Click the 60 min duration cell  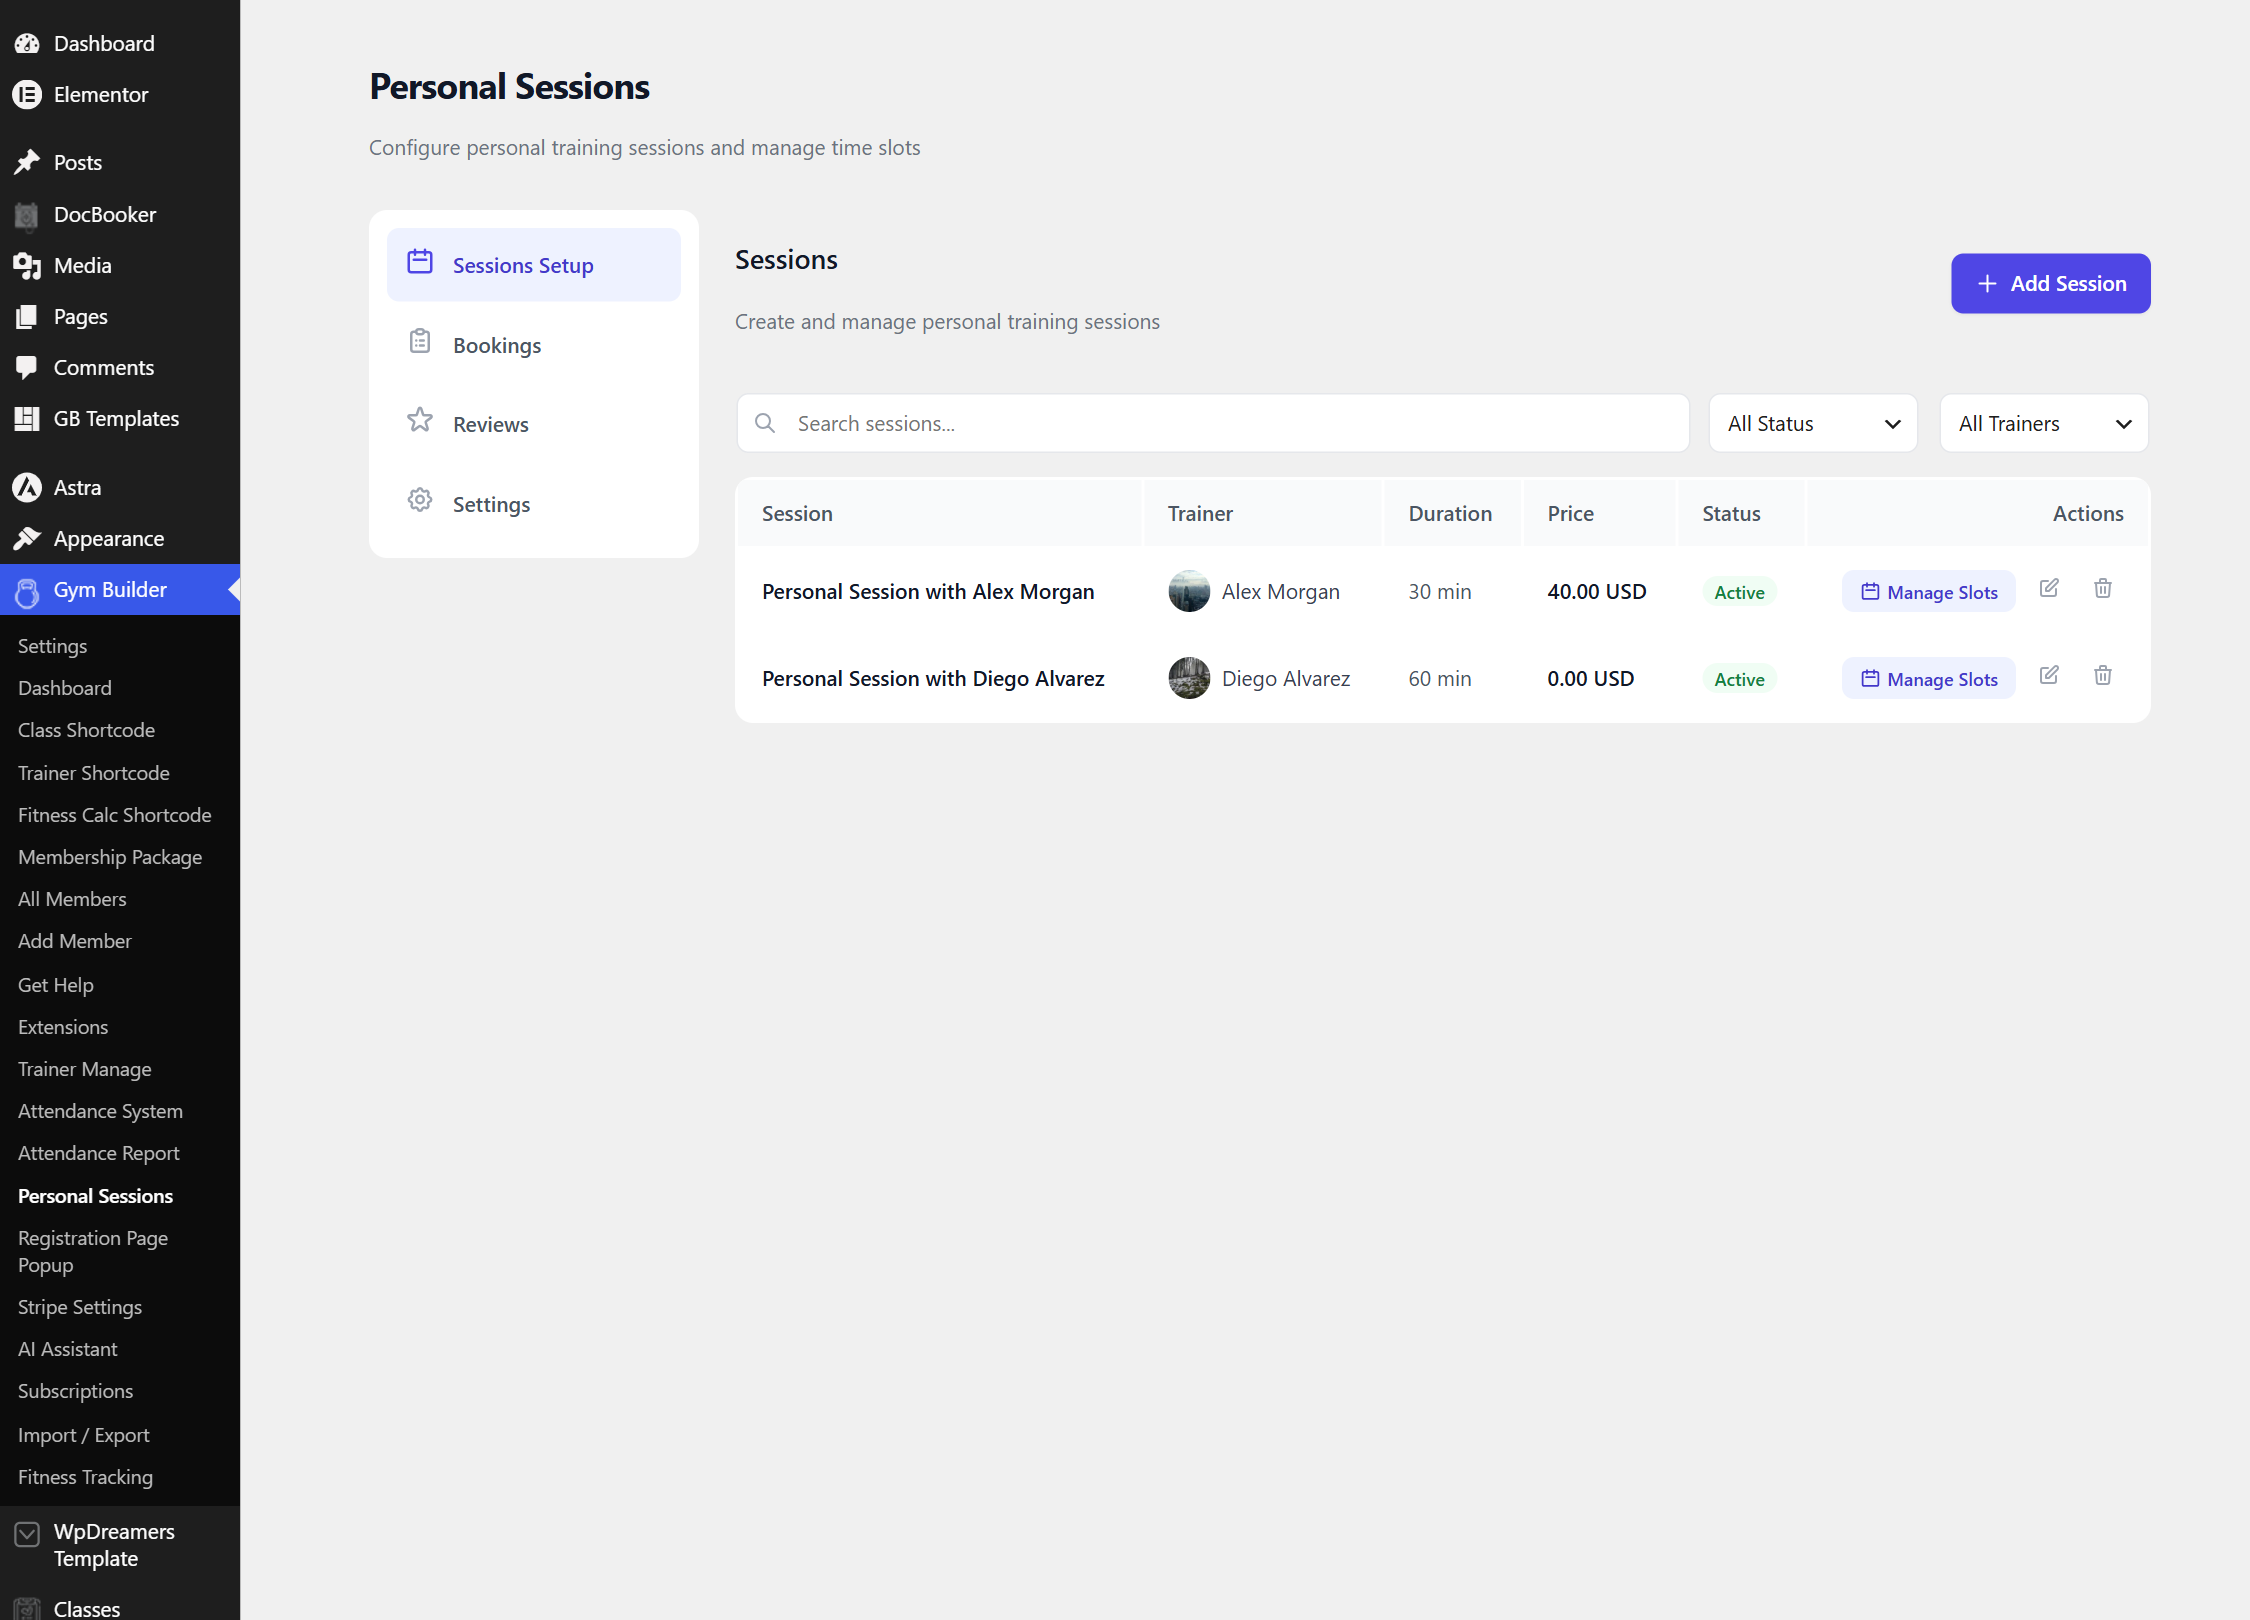point(1440,678)
